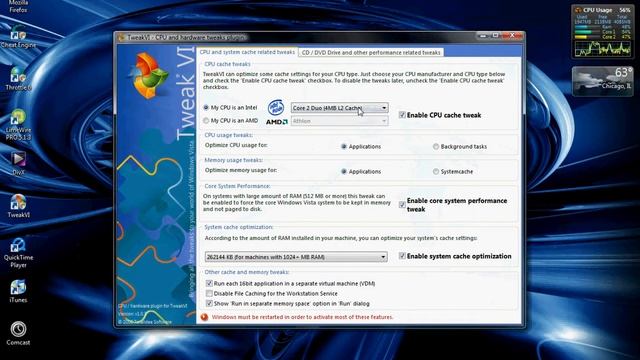Optimize CPU usage for Background tasks
The height and width of the screenshot is (360, 640).
436,147
